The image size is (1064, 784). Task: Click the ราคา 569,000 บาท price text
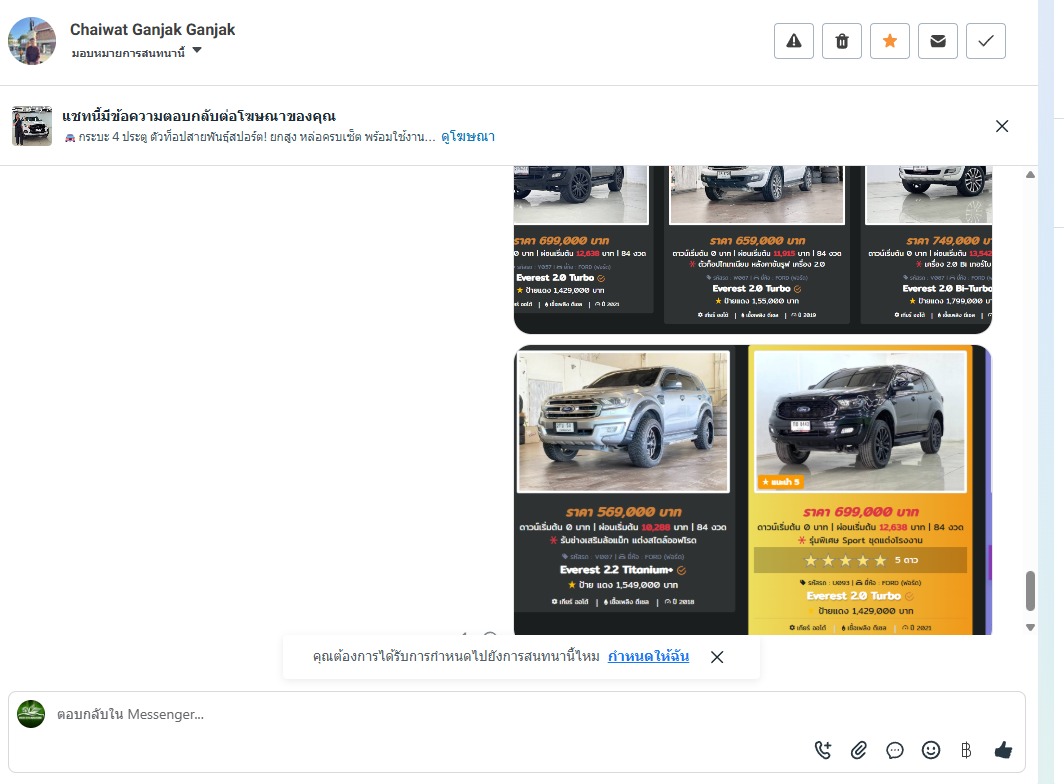point(624,512)
